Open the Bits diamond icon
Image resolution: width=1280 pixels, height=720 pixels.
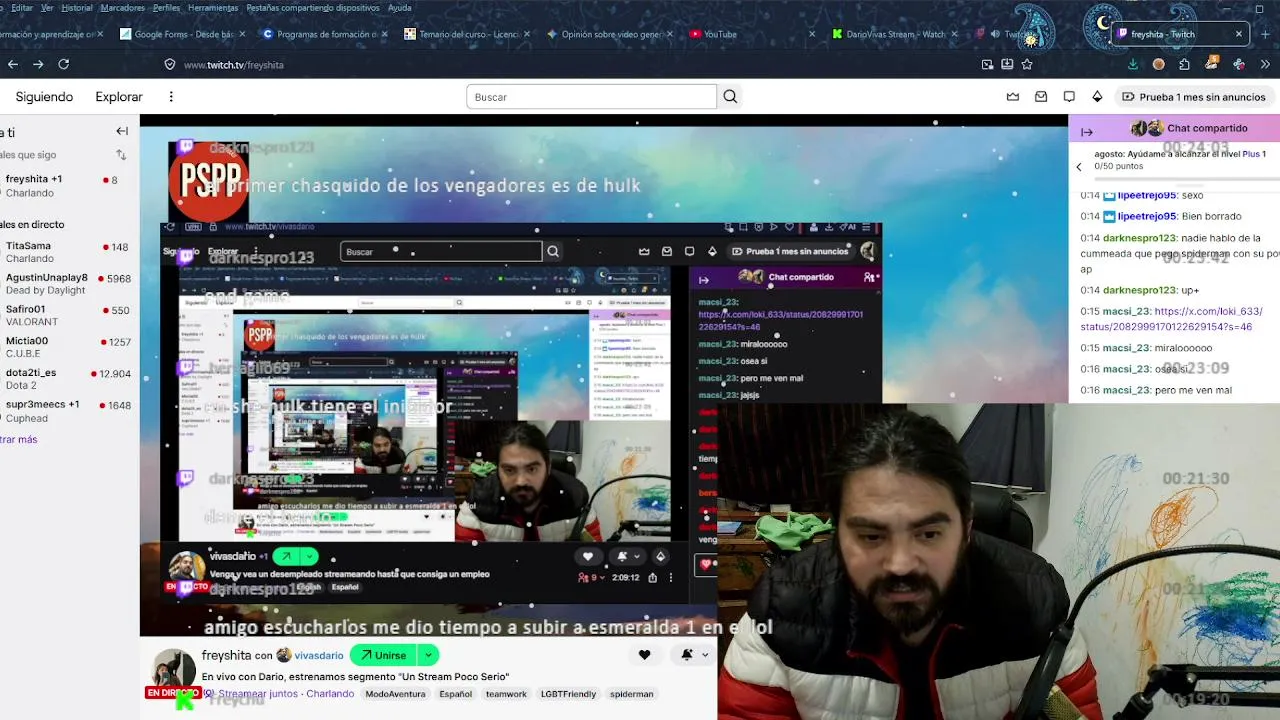click(x=1097, y=97)
